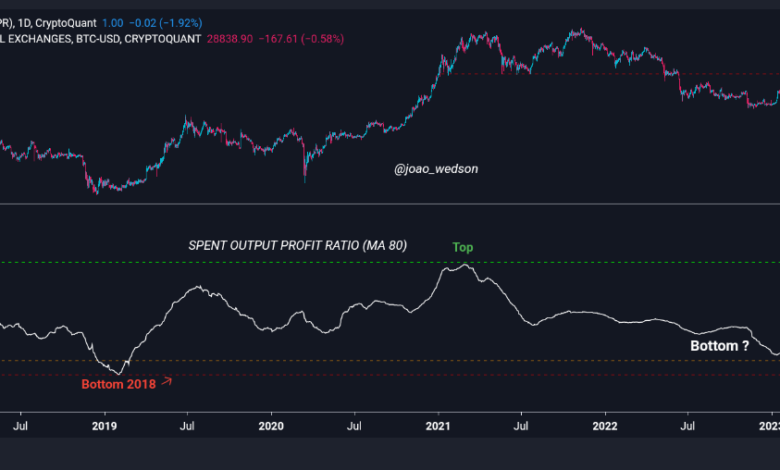
Task: Click the Jul label between 2021 and 2022
Action: click(521, 426)
